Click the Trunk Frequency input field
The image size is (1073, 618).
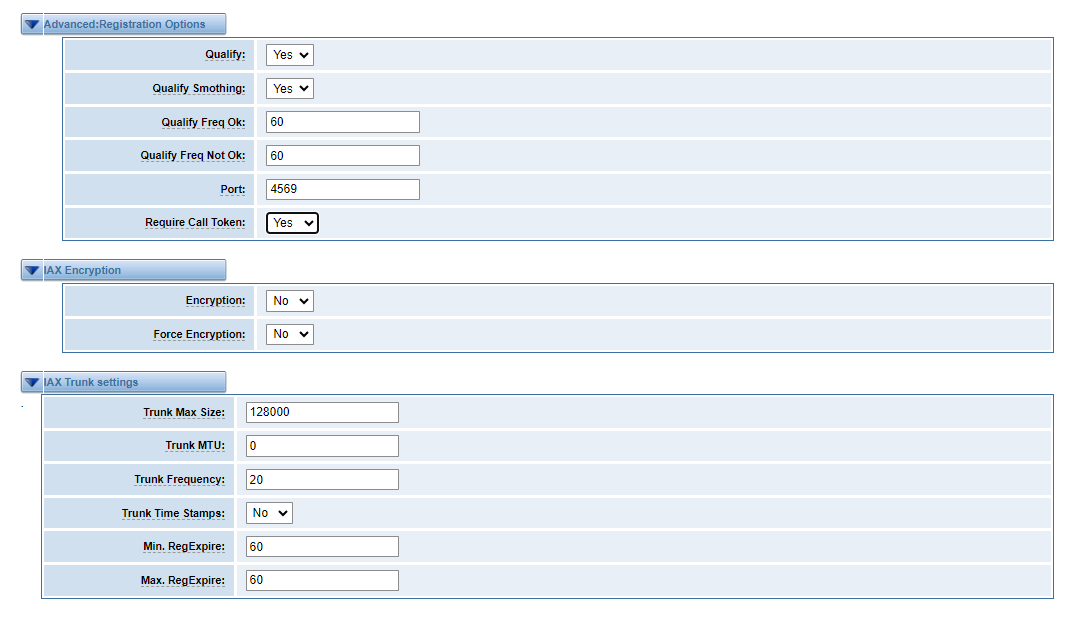[x=322, y=479]
